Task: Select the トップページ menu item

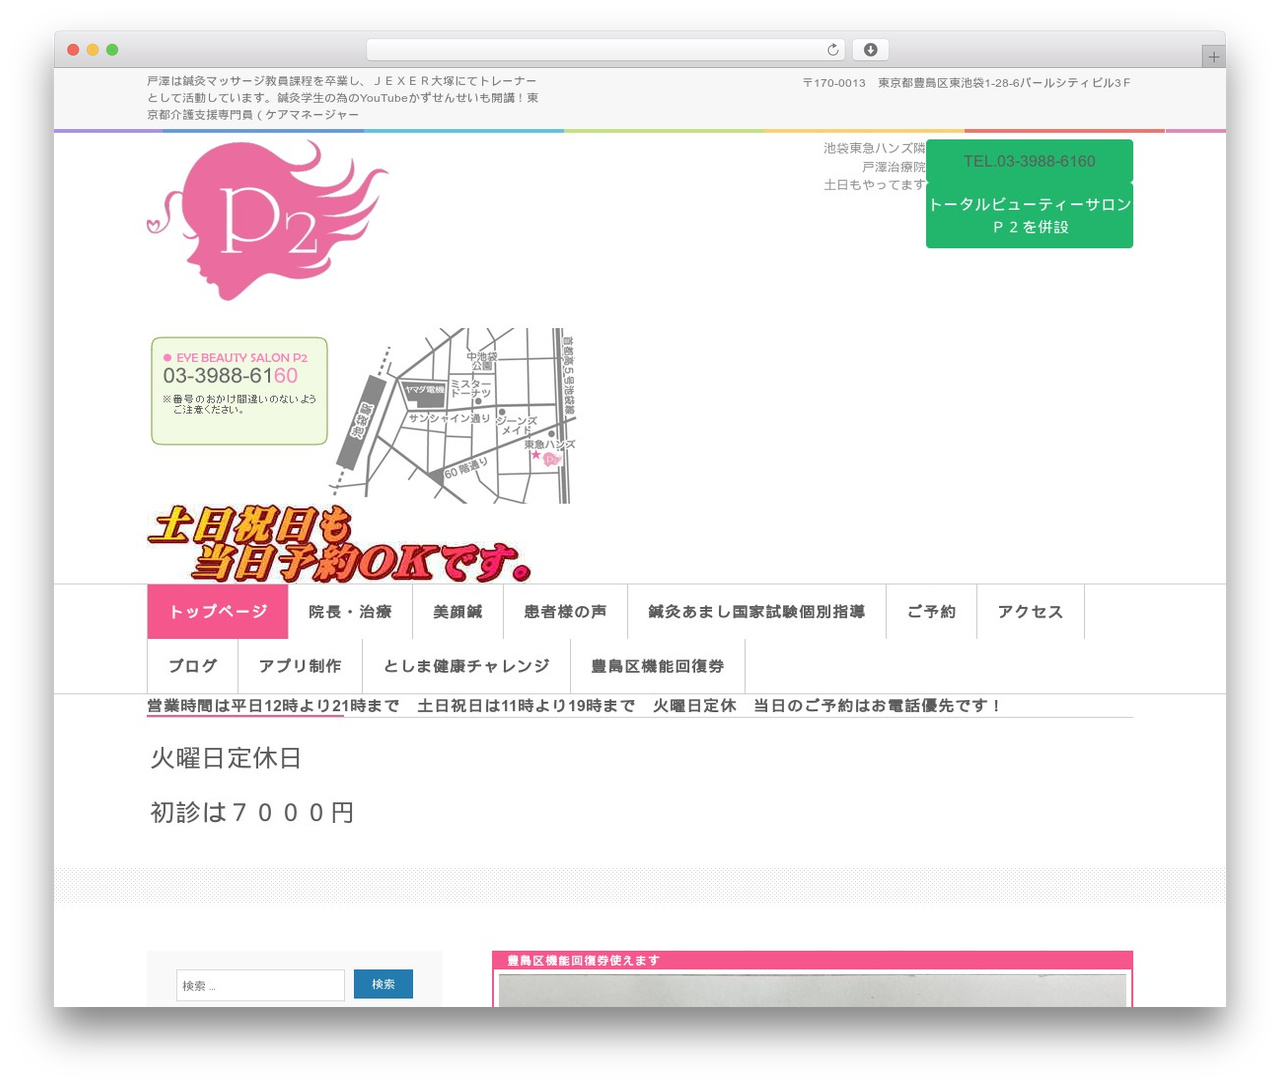Action: [218, 612]
